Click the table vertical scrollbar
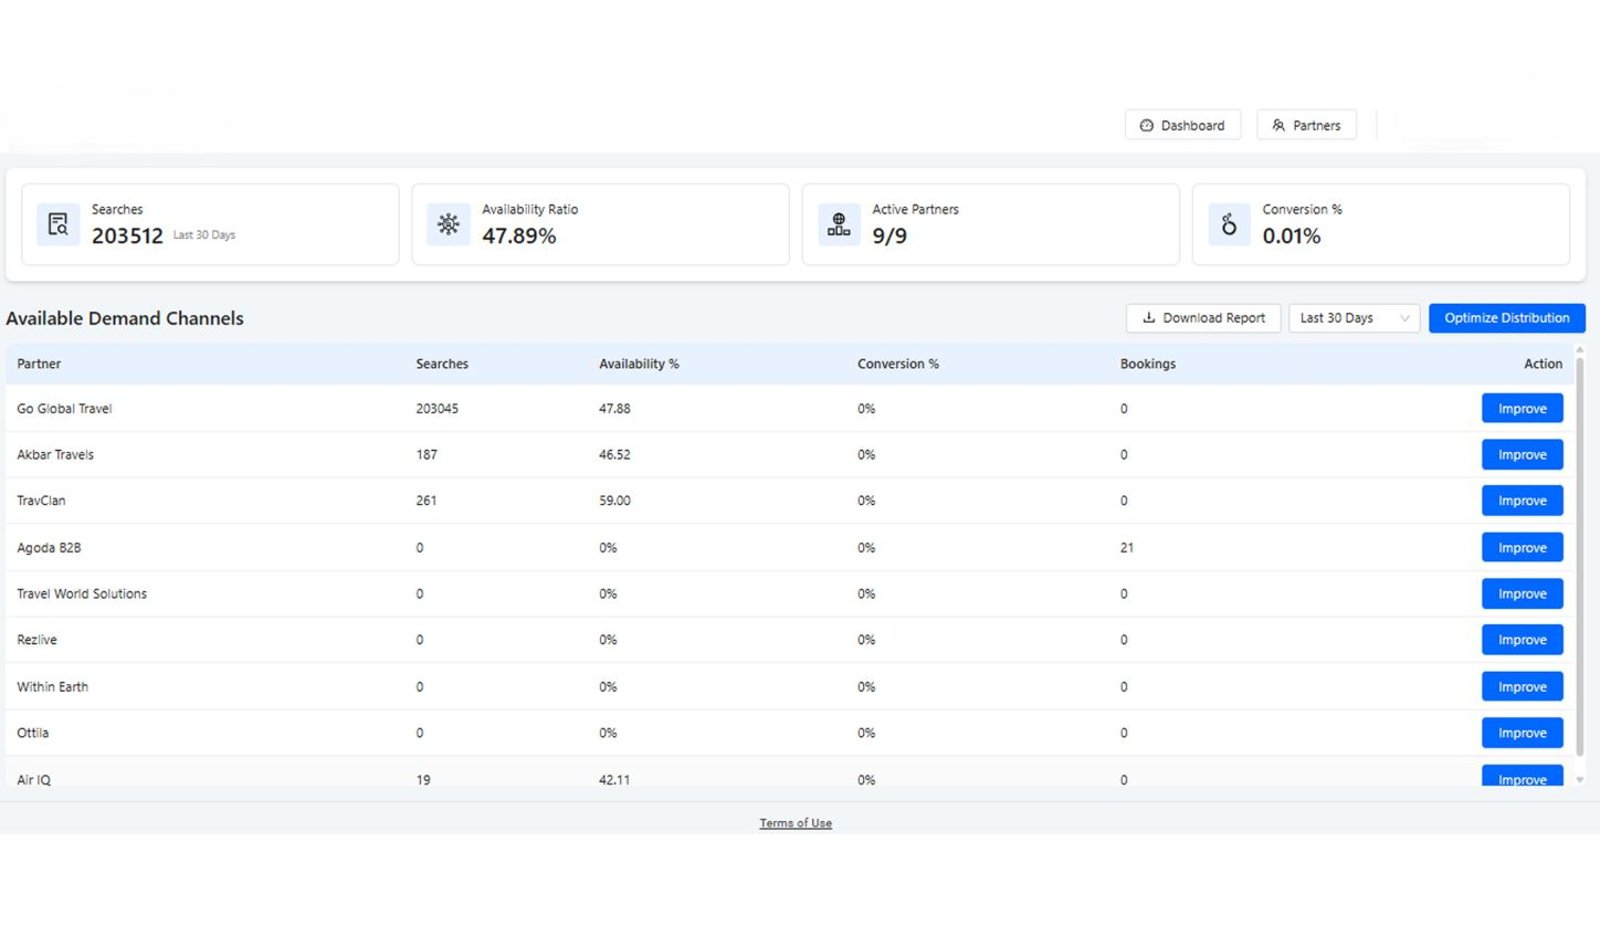The height and width of the screenshot is (937, 1600). click(x=1580, y=556)
